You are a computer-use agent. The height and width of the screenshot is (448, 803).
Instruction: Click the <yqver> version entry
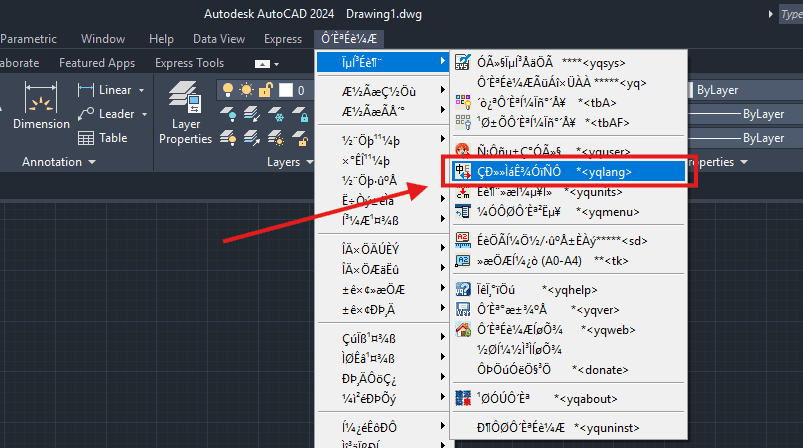(568, 310)
